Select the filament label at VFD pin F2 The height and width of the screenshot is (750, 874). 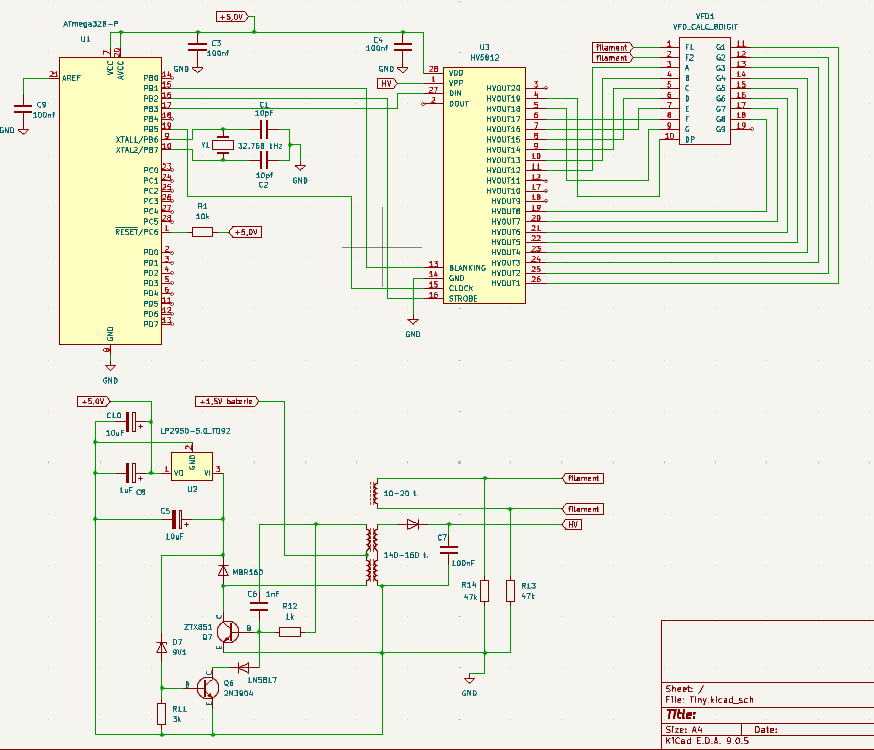coord(613,58)
